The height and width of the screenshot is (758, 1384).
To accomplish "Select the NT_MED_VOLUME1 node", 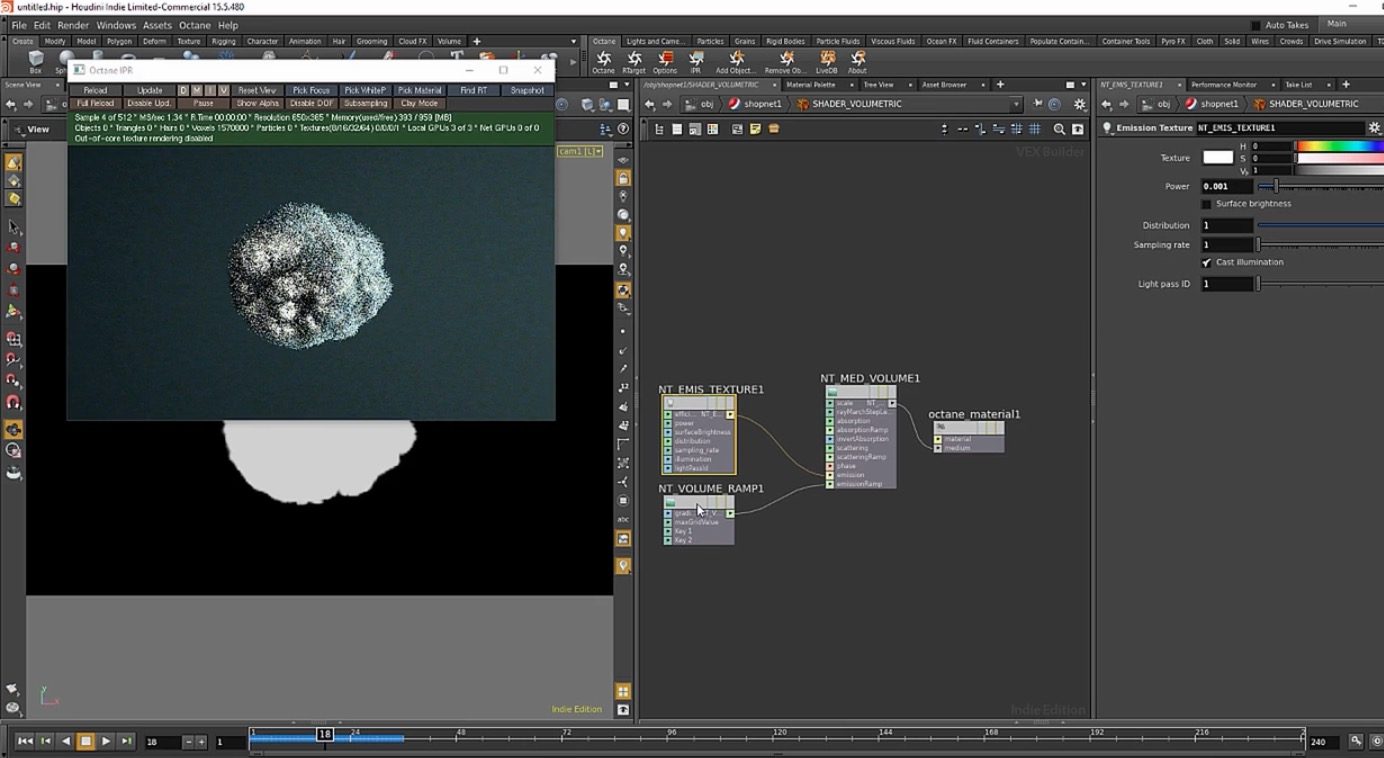I will [x=861, y=437].
